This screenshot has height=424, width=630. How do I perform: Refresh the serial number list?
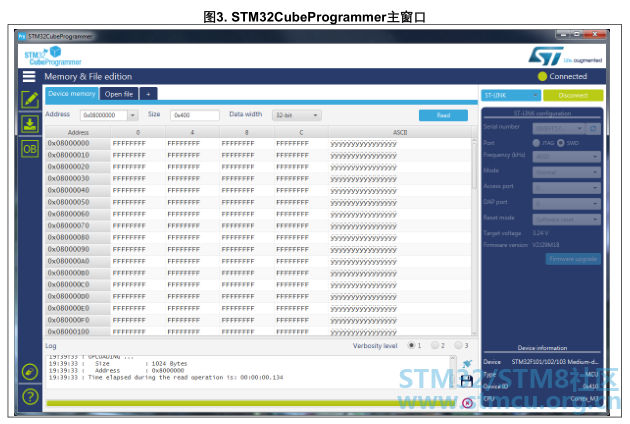click(x=593, y=129)
